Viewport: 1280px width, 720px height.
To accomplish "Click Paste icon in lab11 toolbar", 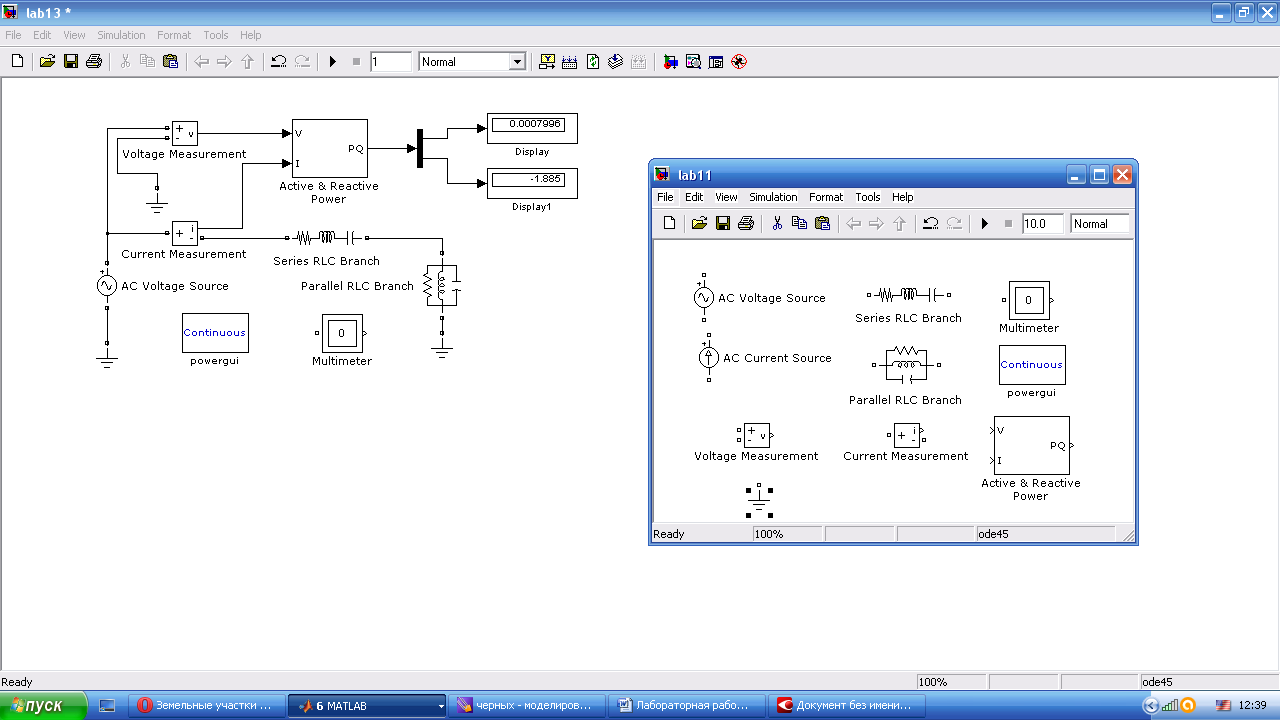I will pos(823,223).
